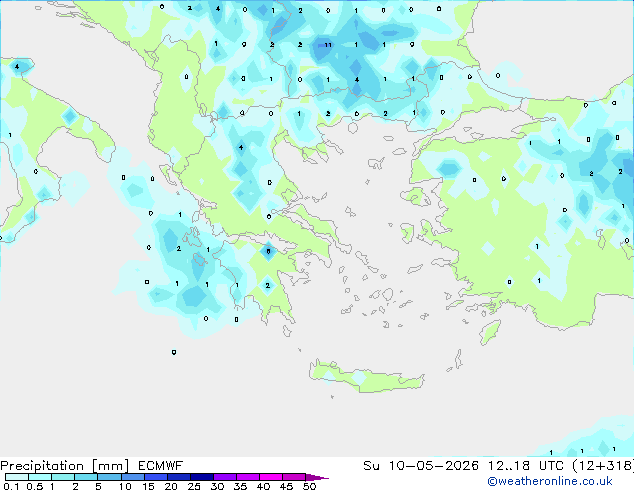
Task: Pick the 0.5–1 mm legend swatch
Action: [40, 477]
